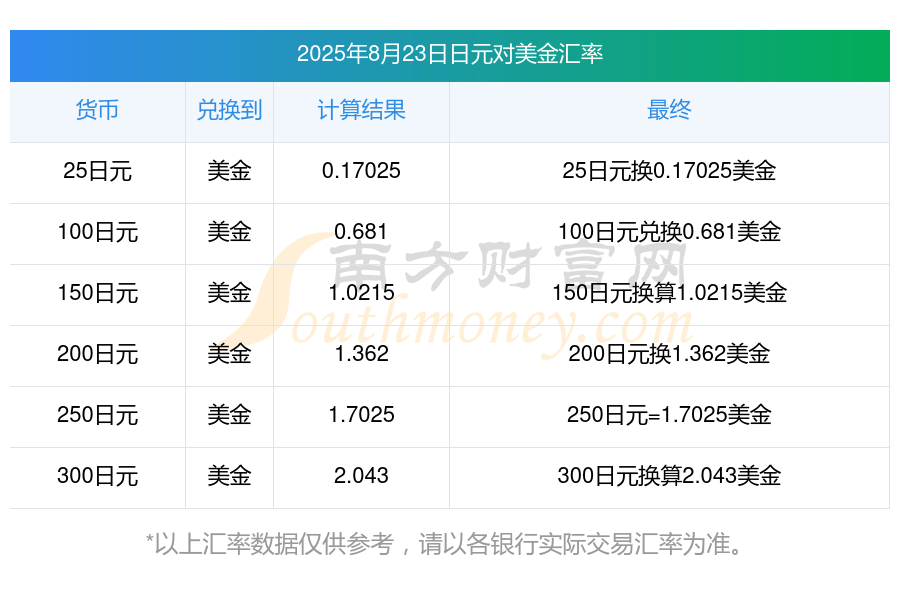
Task: Click the '200日元' cell
Action: click(x=97, y=354)
